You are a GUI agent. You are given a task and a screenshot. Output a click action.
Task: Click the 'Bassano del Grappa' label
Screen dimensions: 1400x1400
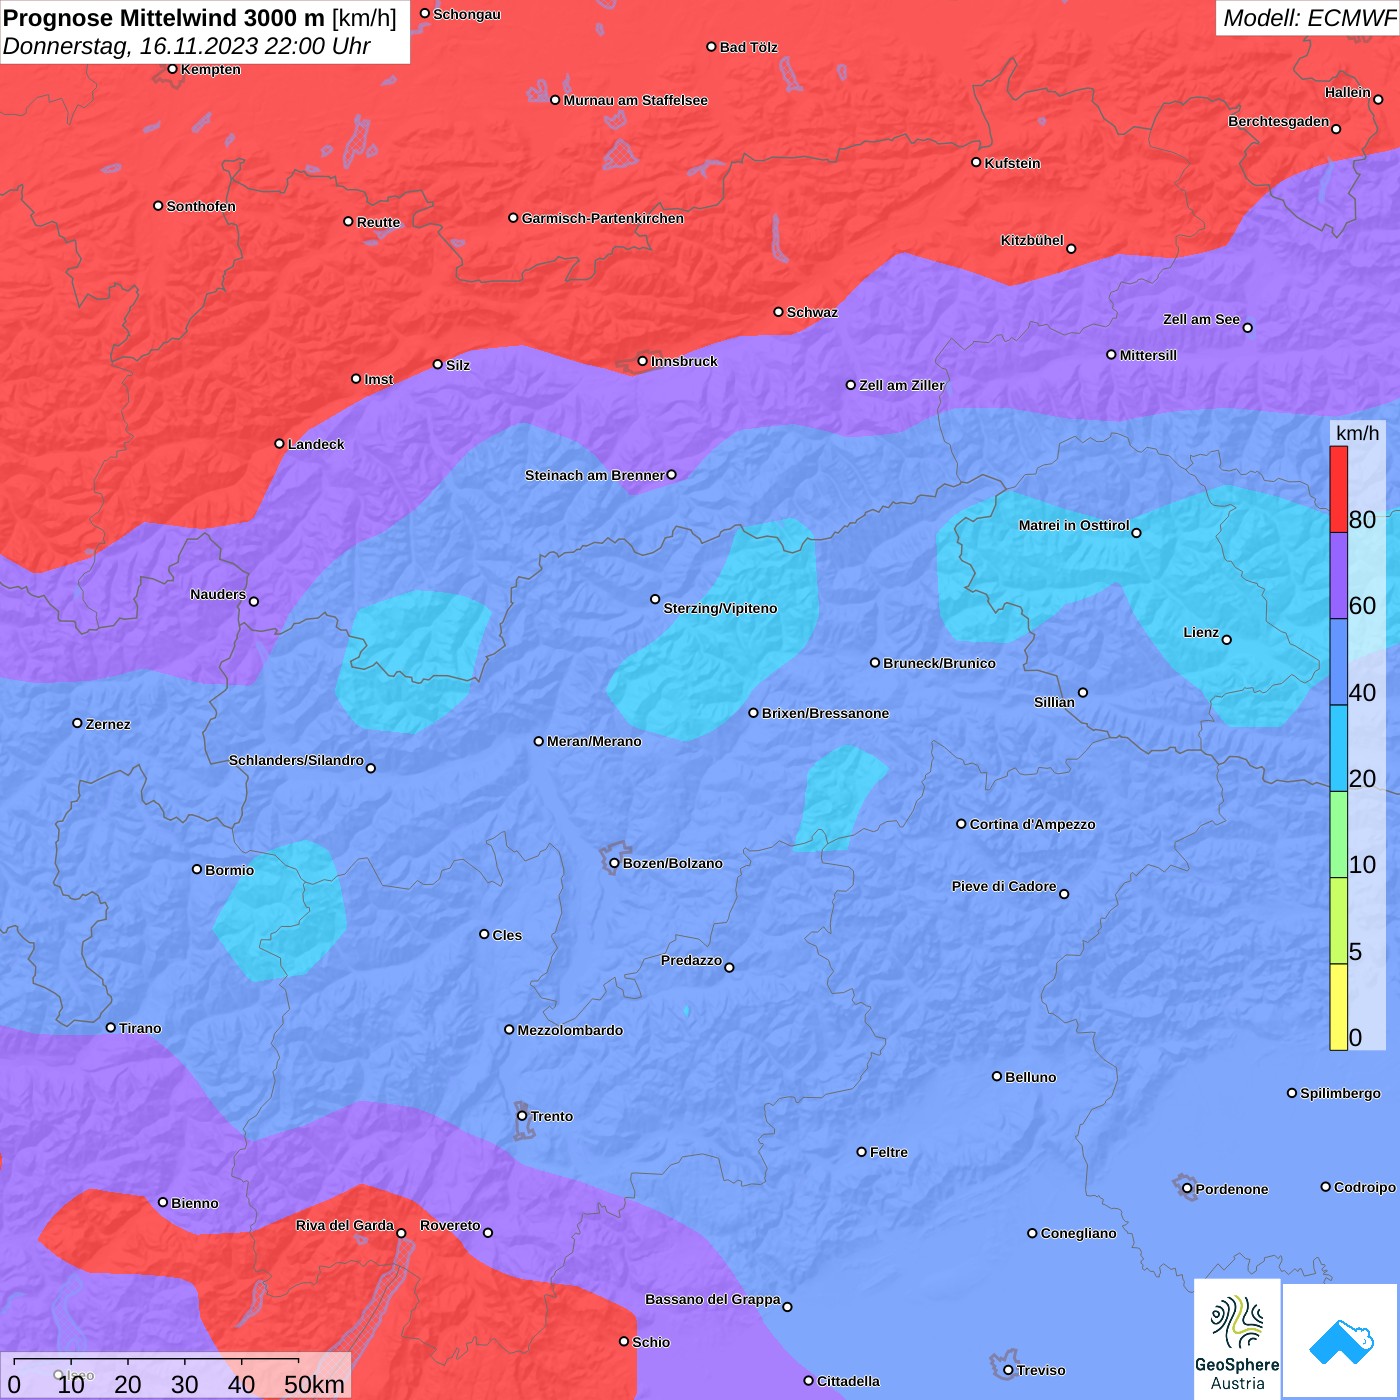tap(713, 1299)
